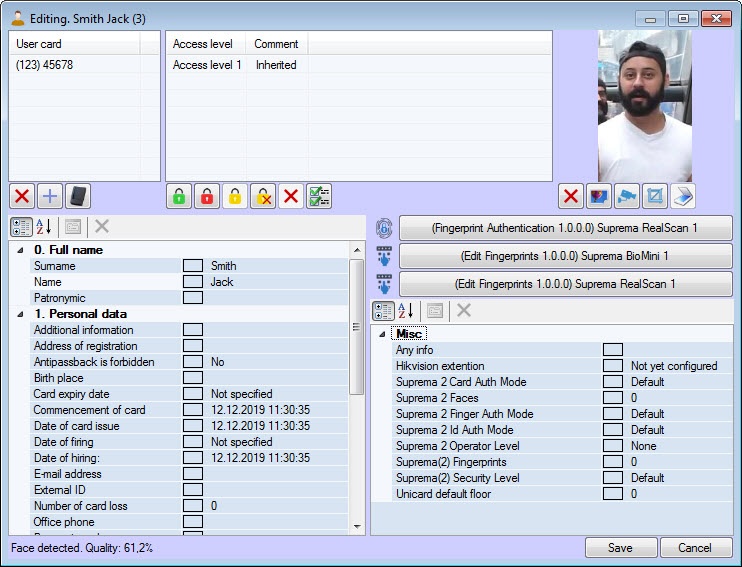Click the Save button
742x567 pixels.
pos(620,548)
